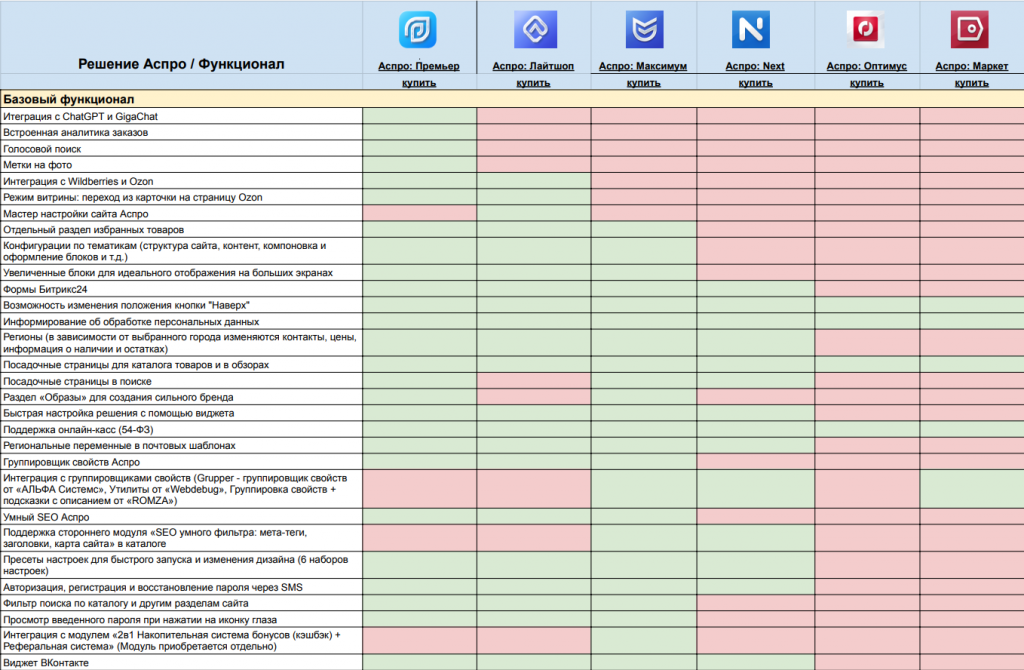Click the Аспро: Next logo icon
Image resolution: width=1024 pixels, height=670 pixels.
[x=751, y=29]
